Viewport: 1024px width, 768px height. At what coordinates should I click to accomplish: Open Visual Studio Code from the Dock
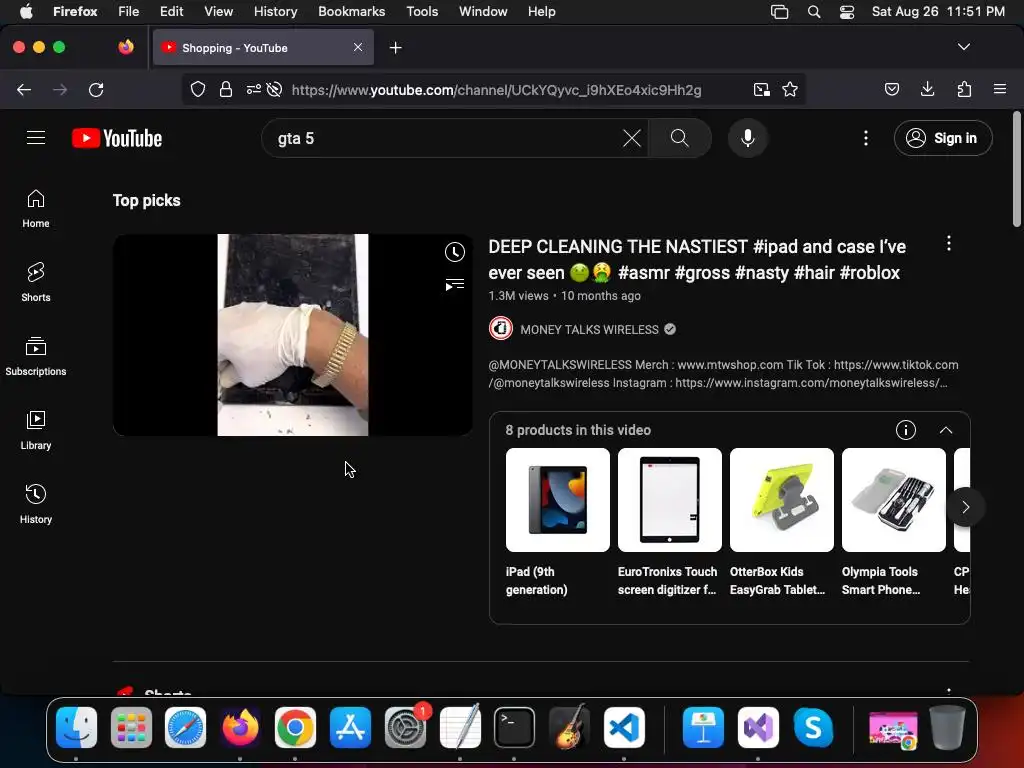(x=624, y=728)
